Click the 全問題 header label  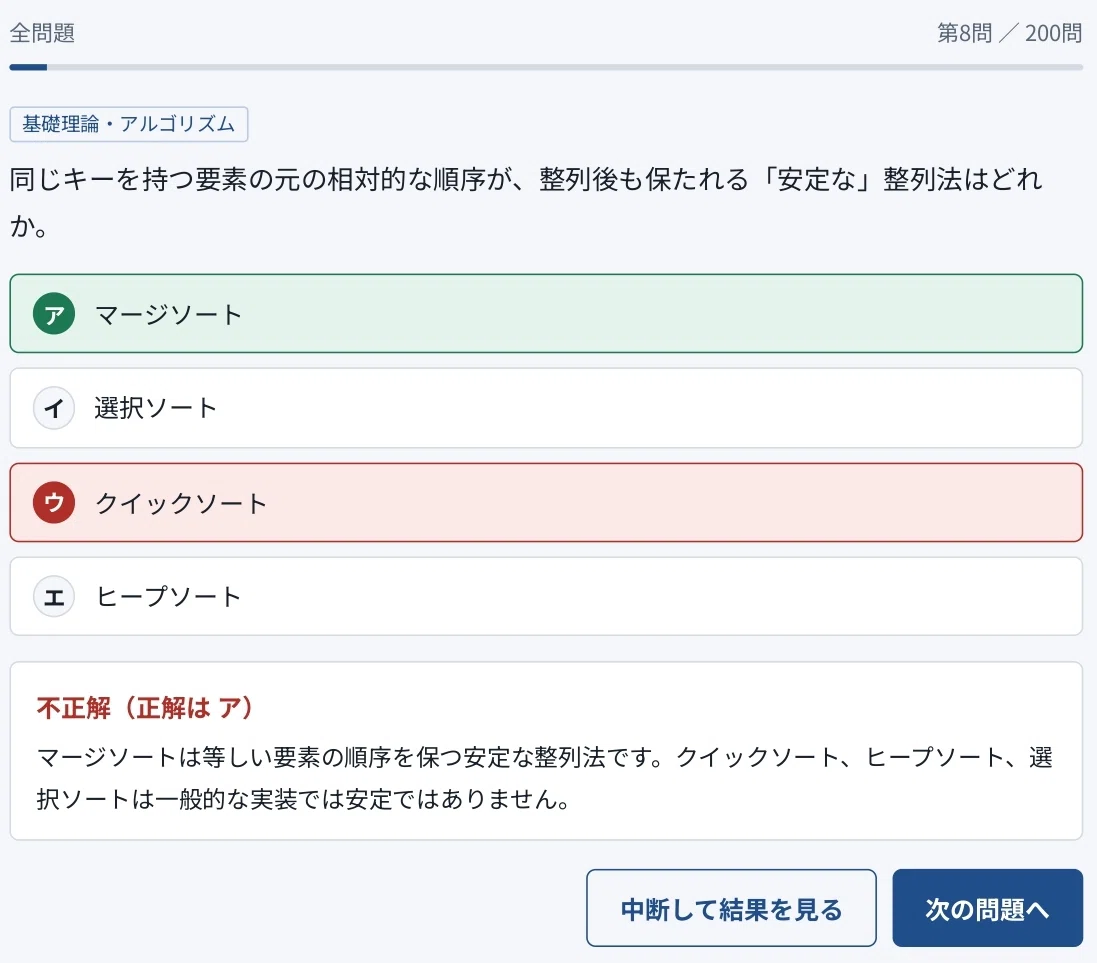coord(42,33)
